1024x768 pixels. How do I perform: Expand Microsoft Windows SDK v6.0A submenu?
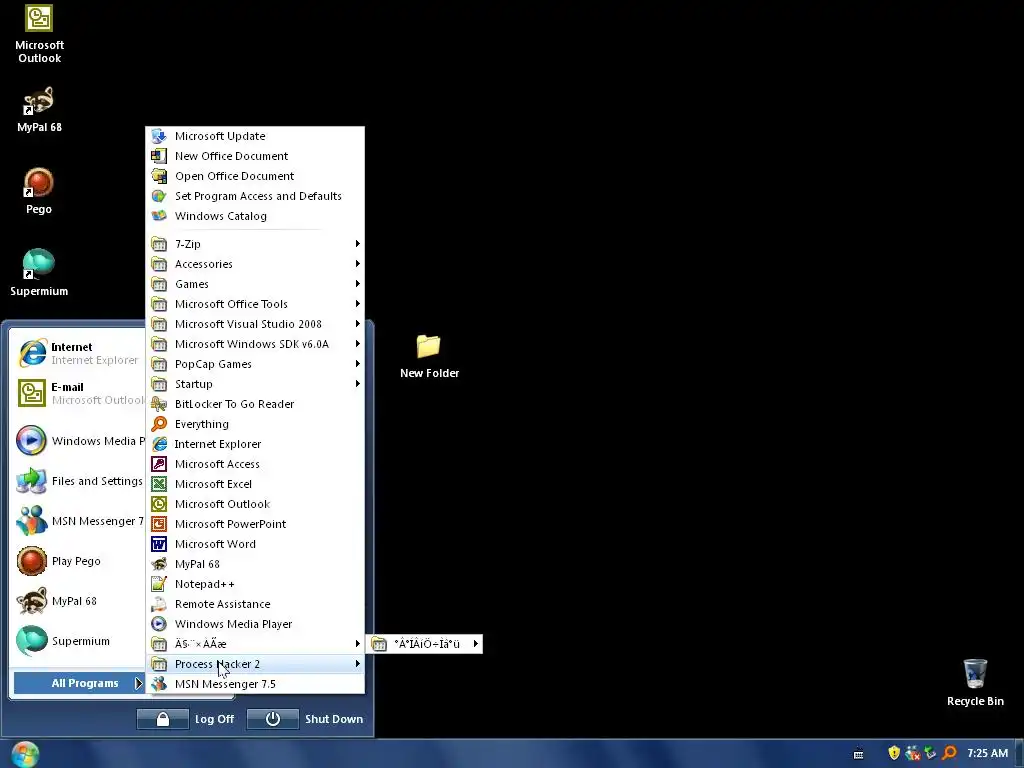(x=255, y=344)
